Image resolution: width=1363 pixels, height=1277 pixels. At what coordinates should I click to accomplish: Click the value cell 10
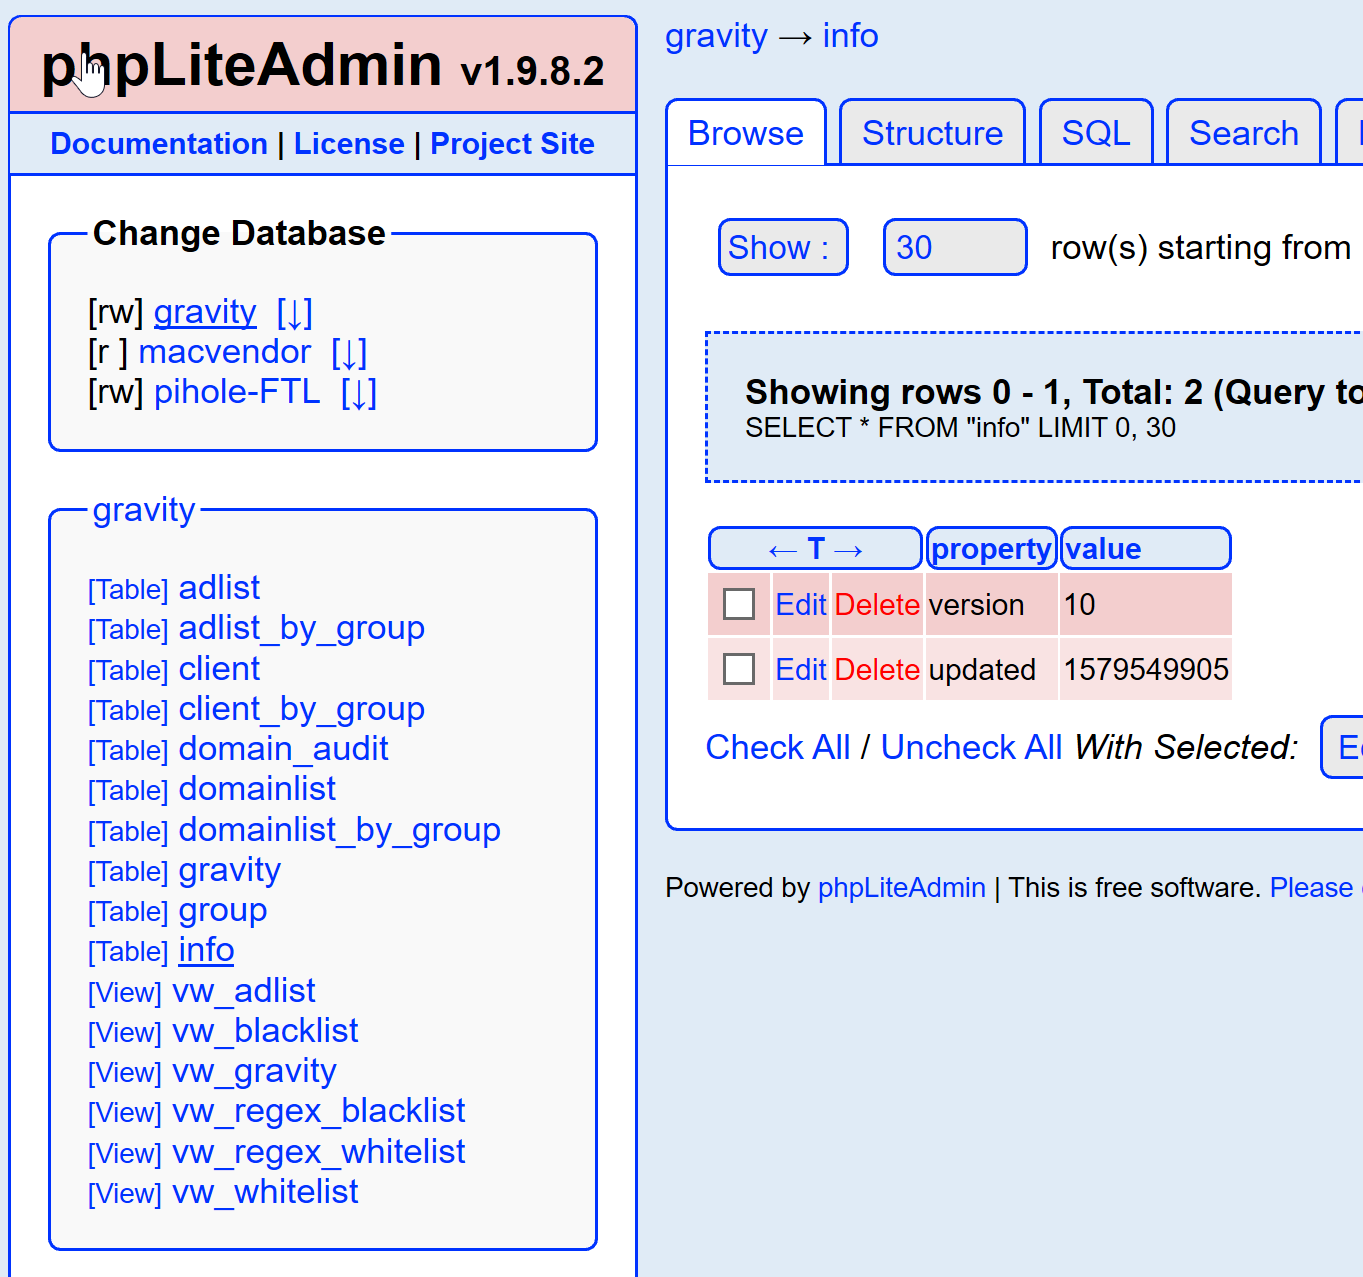coord(1146,604)
